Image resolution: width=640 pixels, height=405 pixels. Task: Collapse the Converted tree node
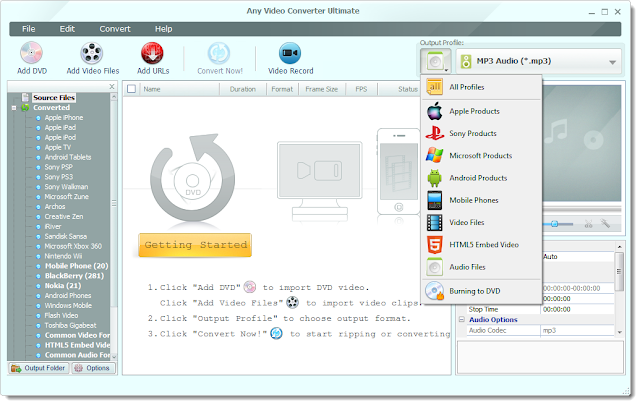coord(14,108)
